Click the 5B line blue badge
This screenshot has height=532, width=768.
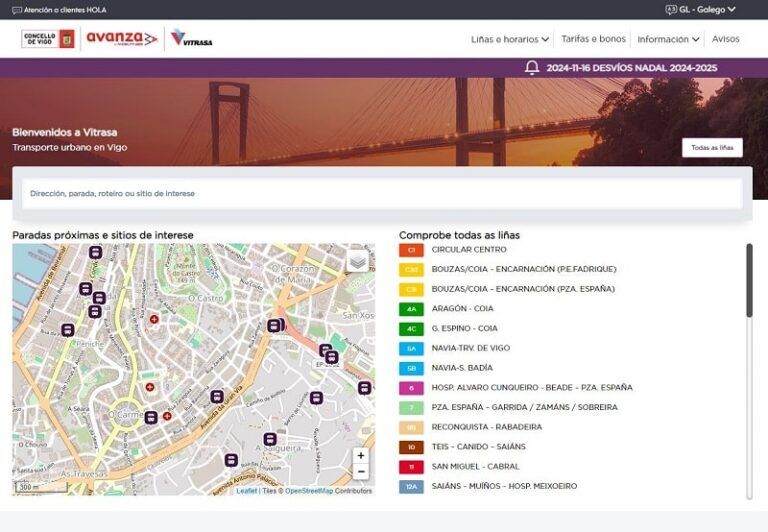(x=411, y=368)
